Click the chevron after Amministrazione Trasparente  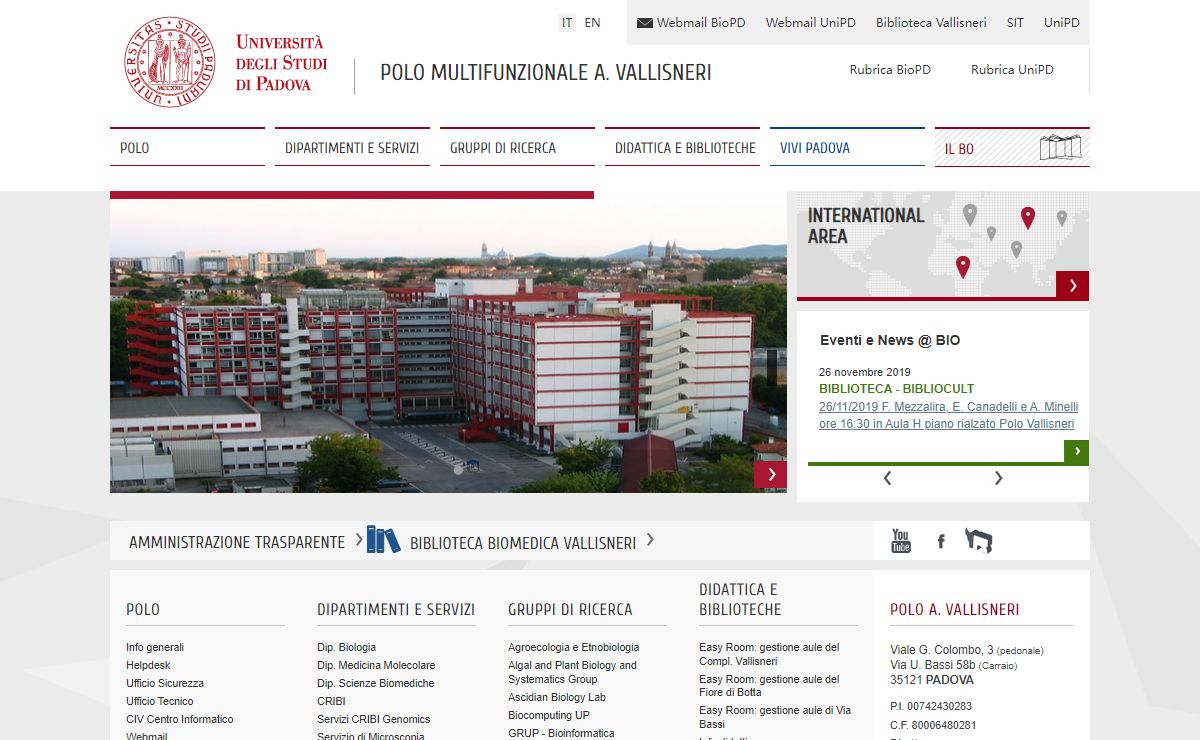tap(359, 540)
